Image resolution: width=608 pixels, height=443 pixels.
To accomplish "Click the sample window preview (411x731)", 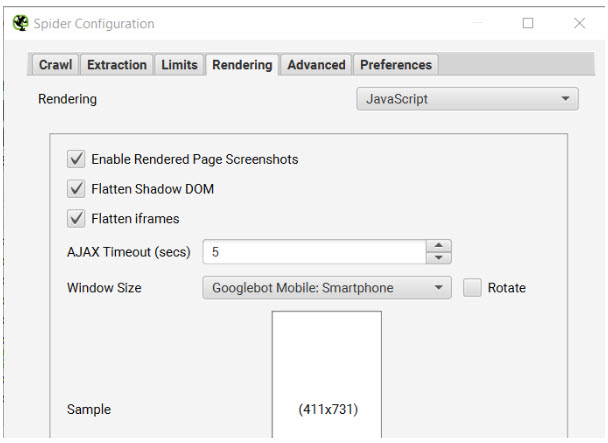I will (x=327, y=374).
